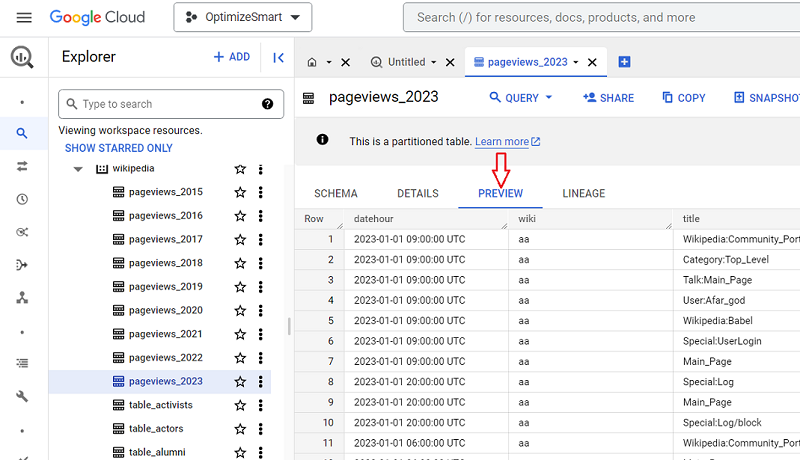
Task: Star the pageviews_2023 table
Action: point(240,381)
